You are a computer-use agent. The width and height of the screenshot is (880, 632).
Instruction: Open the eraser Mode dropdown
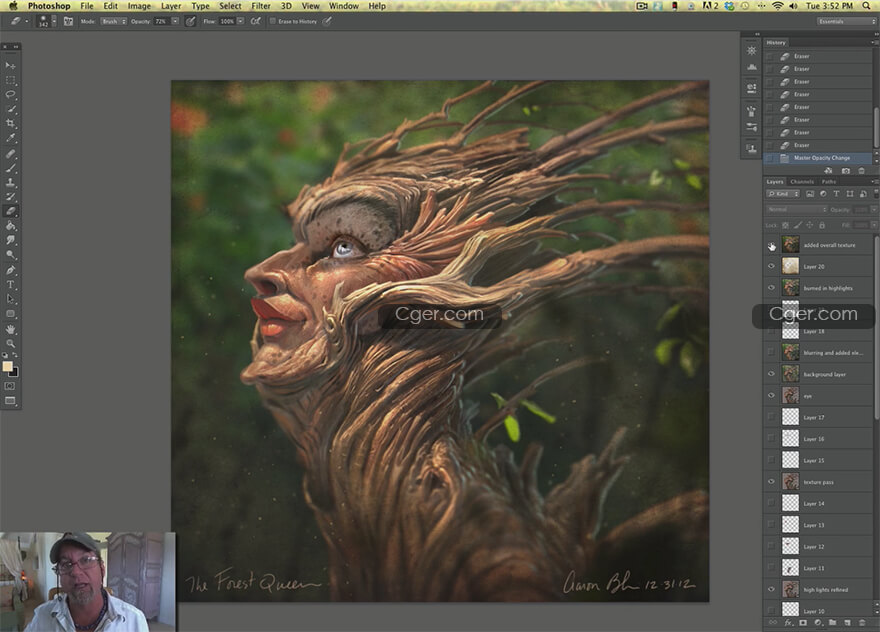coord(113,21)
